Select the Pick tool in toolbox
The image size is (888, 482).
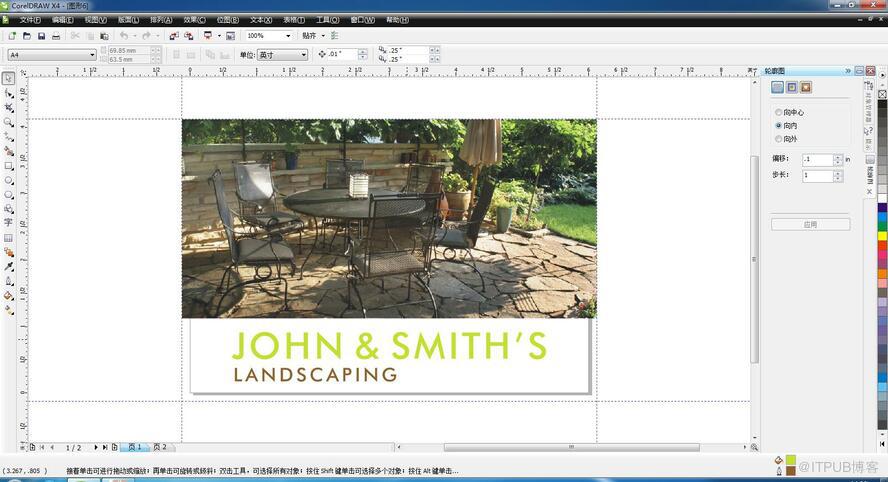[8, 78]
